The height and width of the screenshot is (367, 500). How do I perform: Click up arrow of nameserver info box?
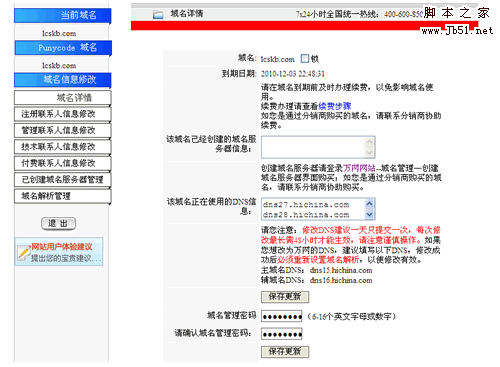369,142
